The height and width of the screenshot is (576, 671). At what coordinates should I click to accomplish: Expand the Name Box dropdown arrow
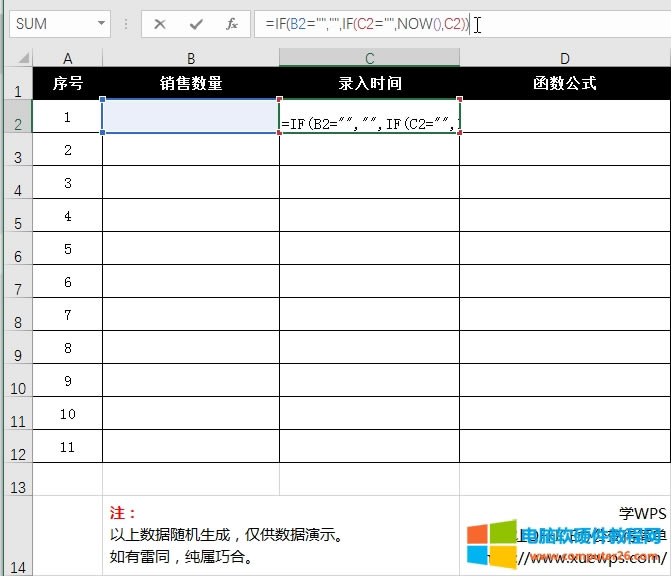pyautogui.click(x=102, y=24)
